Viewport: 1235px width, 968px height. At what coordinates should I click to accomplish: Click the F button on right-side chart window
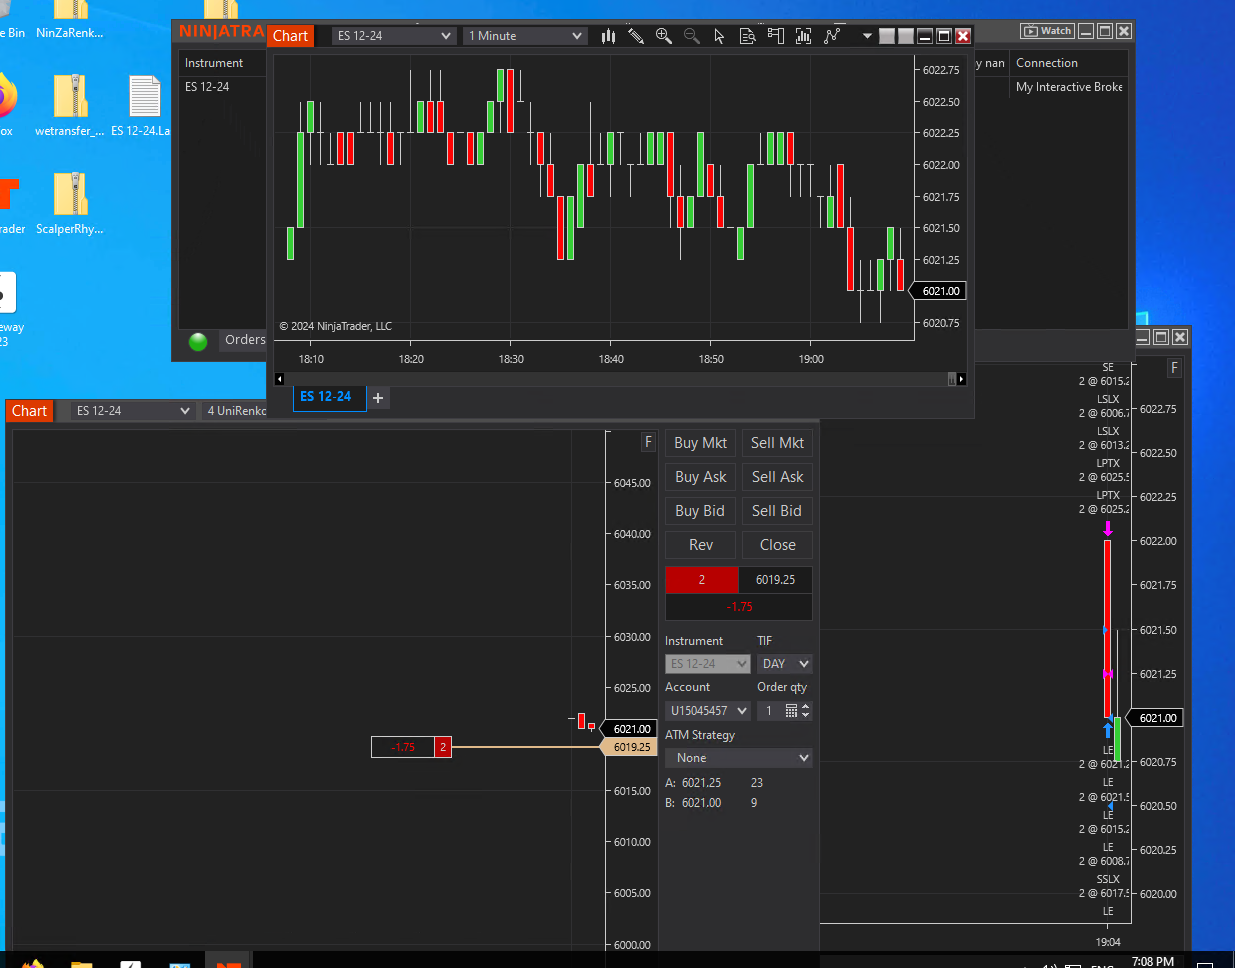pos(1174,368)
